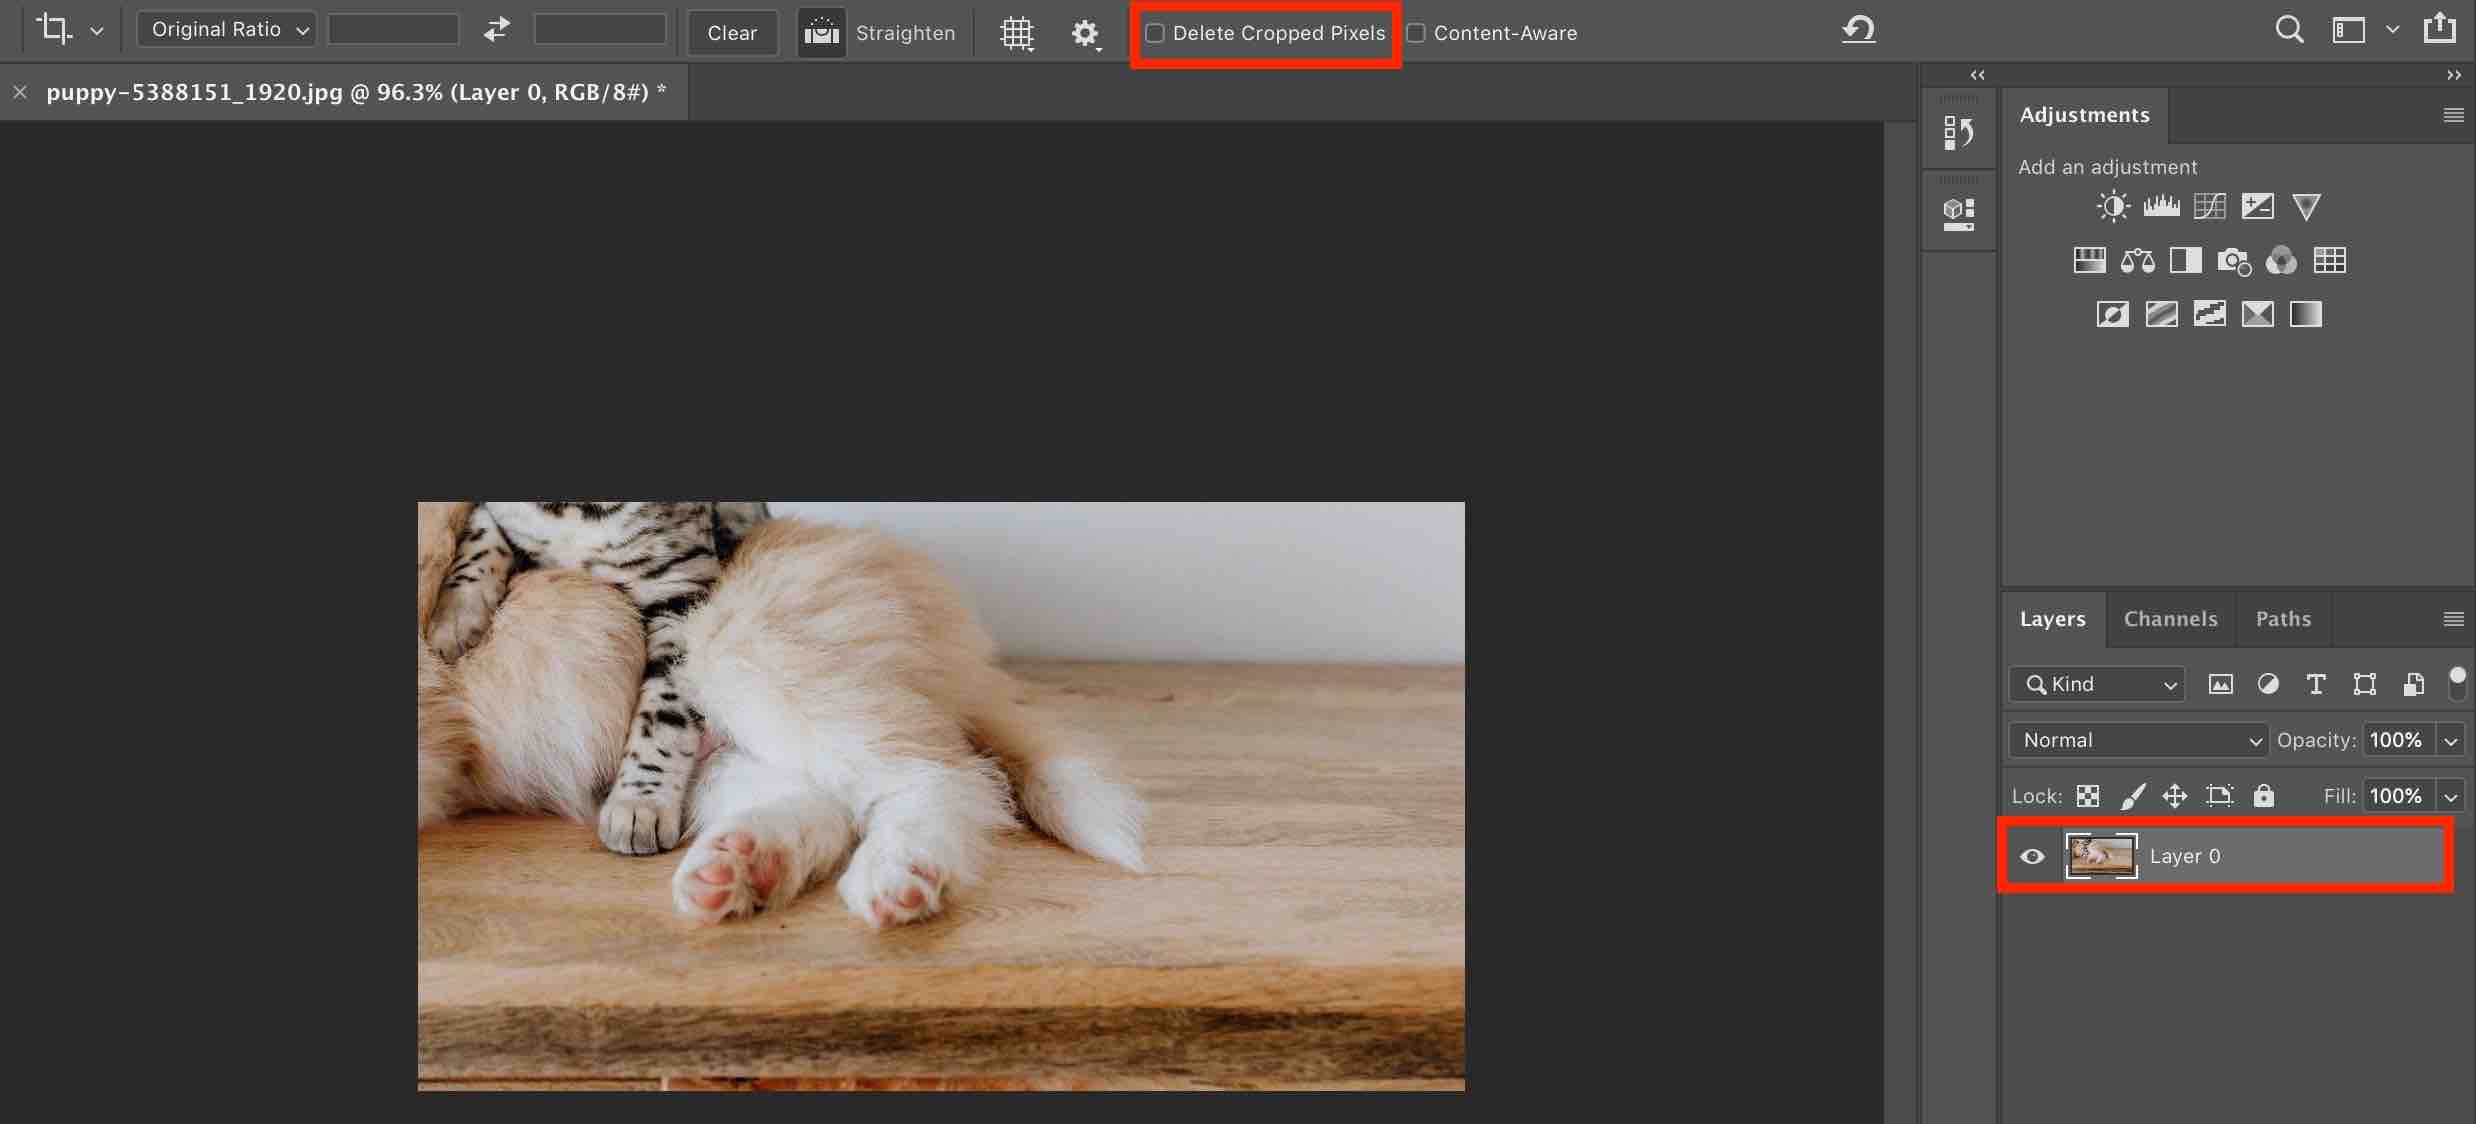Open the Original Ratio dropdown

(227, 30)
